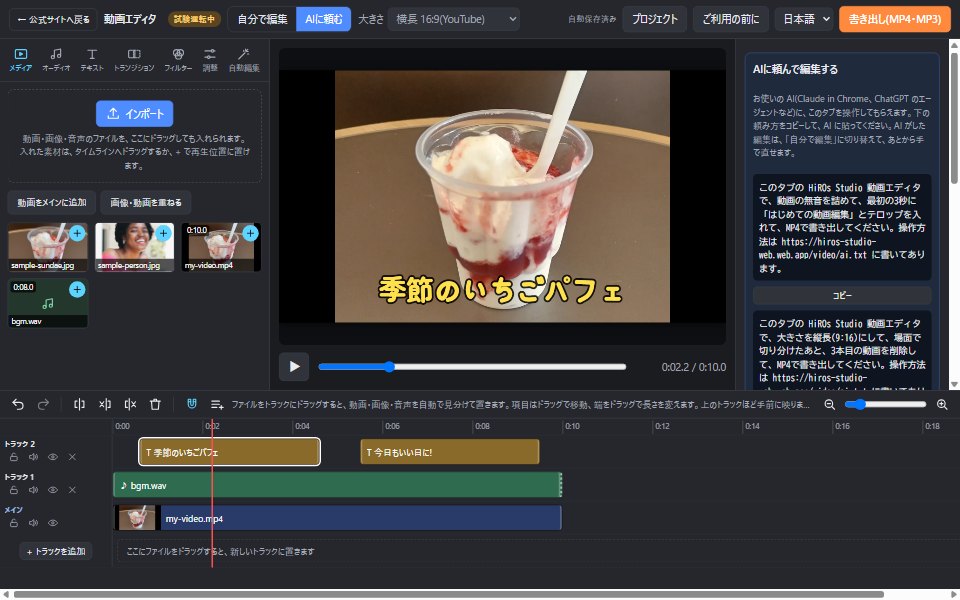Click the インポート button
Viewport: 960px width, 600px height.
click(x=135, y=114)
